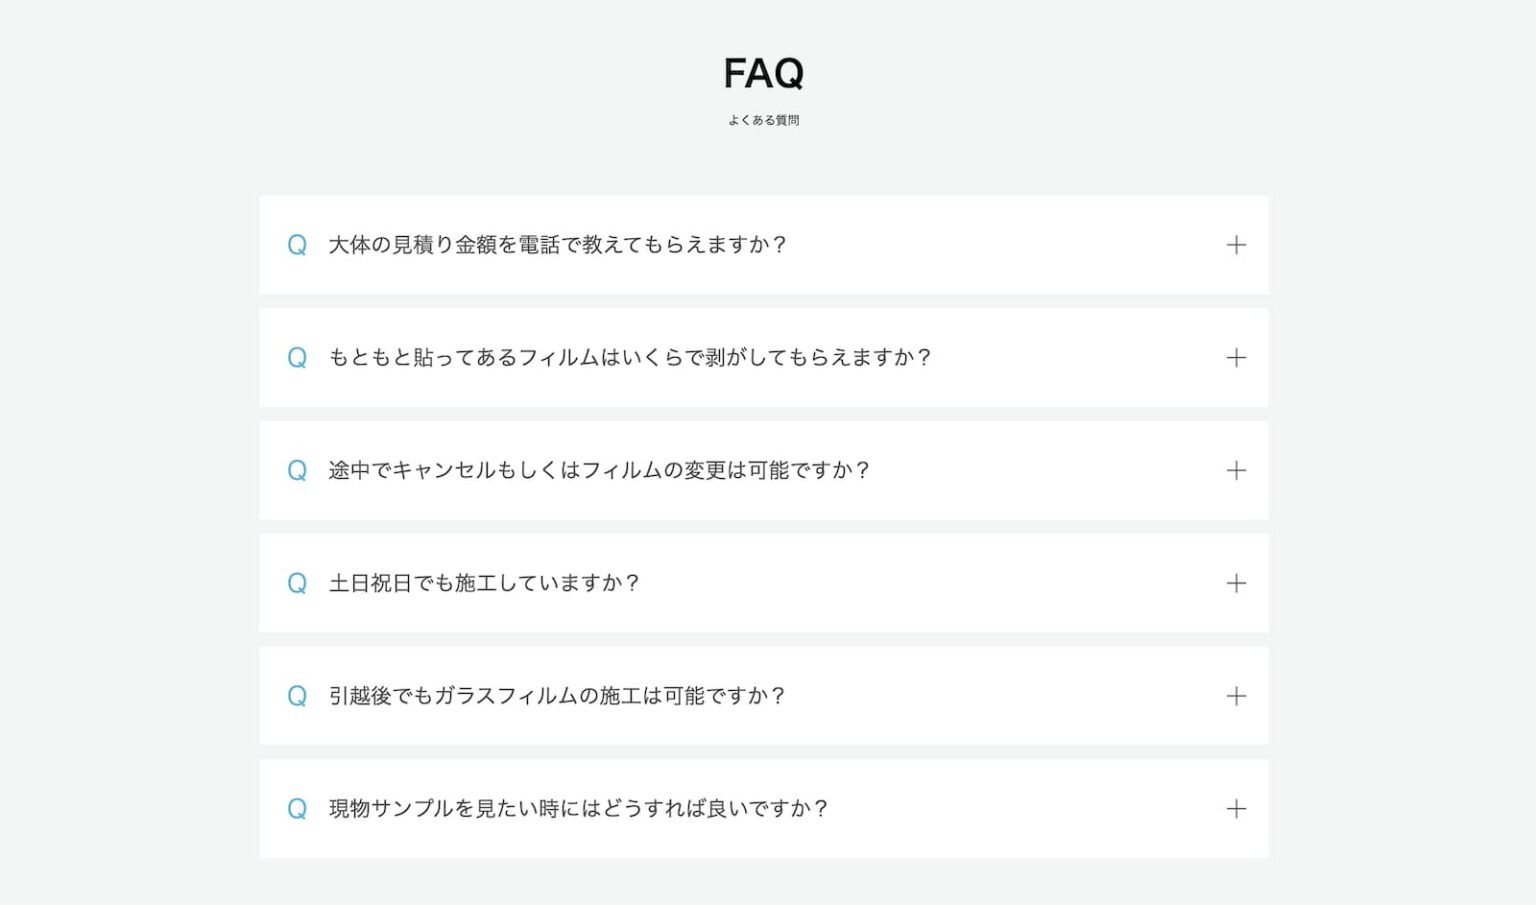Collapse the weekend installation FAQ item
Screen dimensions: 1536x905
[1237, 584]
